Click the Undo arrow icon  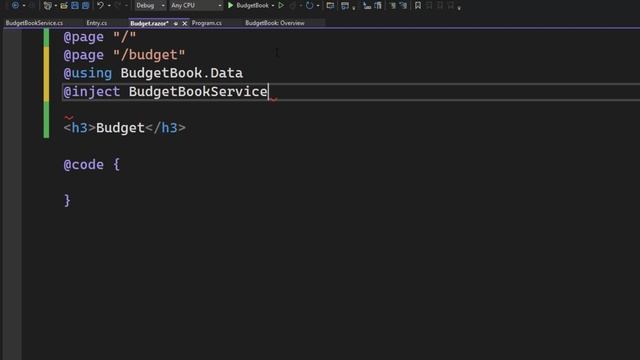coord(100,5)
